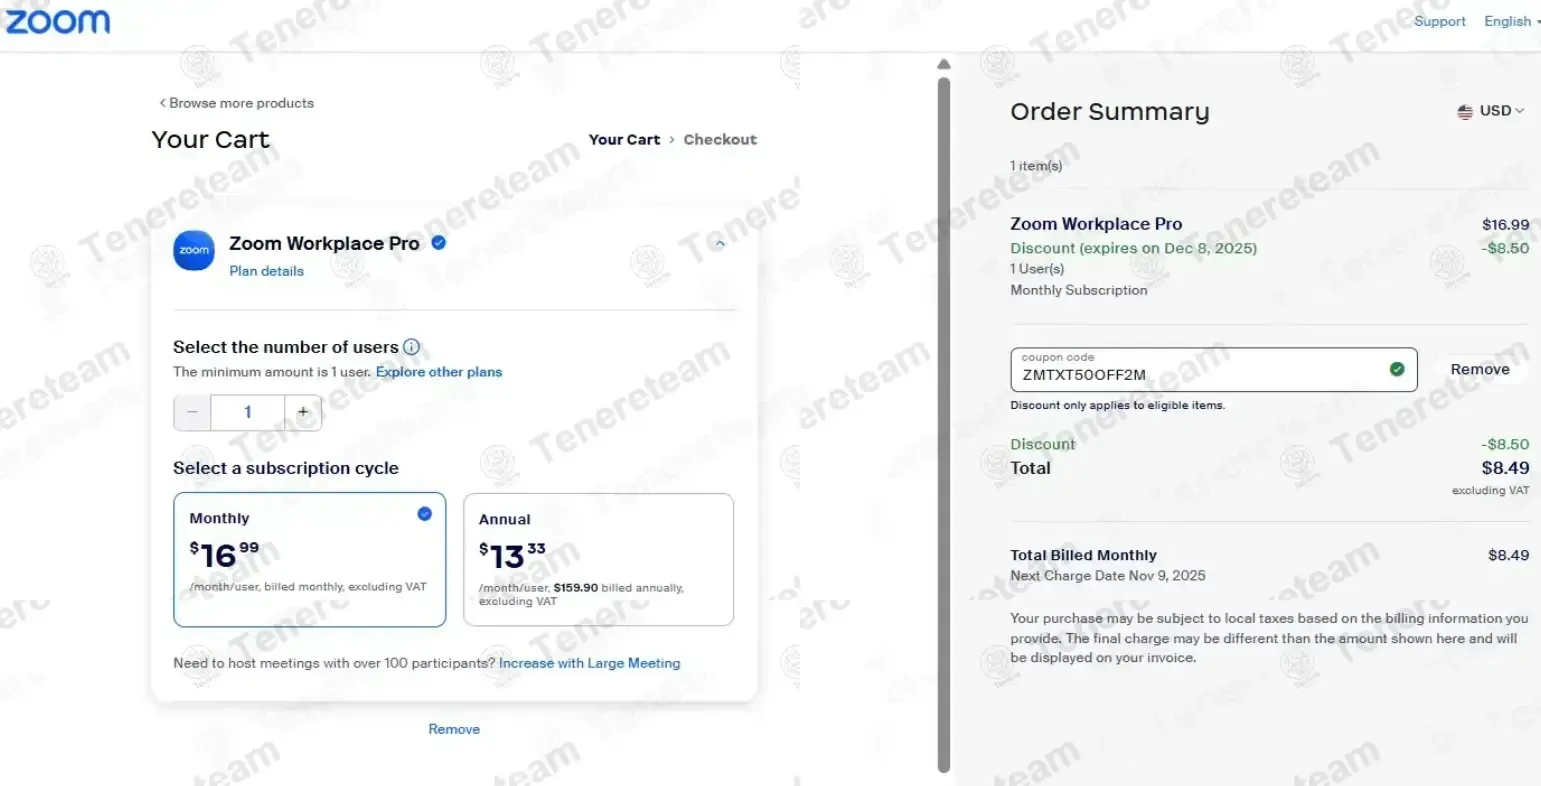This screenshot has width=1541, height=786.
Task: Open the Support menu item
Action: pos(1439,21)
